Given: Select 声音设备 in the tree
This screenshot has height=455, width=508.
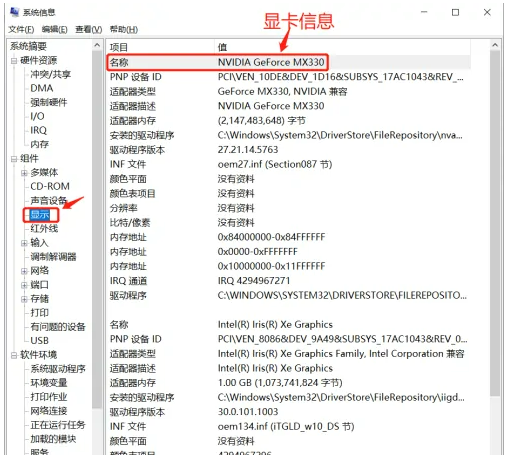Looking at the screenshot, I should (49, 200).
